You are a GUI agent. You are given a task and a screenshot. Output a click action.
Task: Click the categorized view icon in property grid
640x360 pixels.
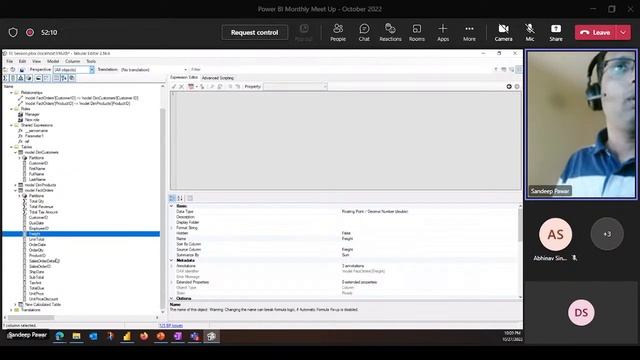172,198
